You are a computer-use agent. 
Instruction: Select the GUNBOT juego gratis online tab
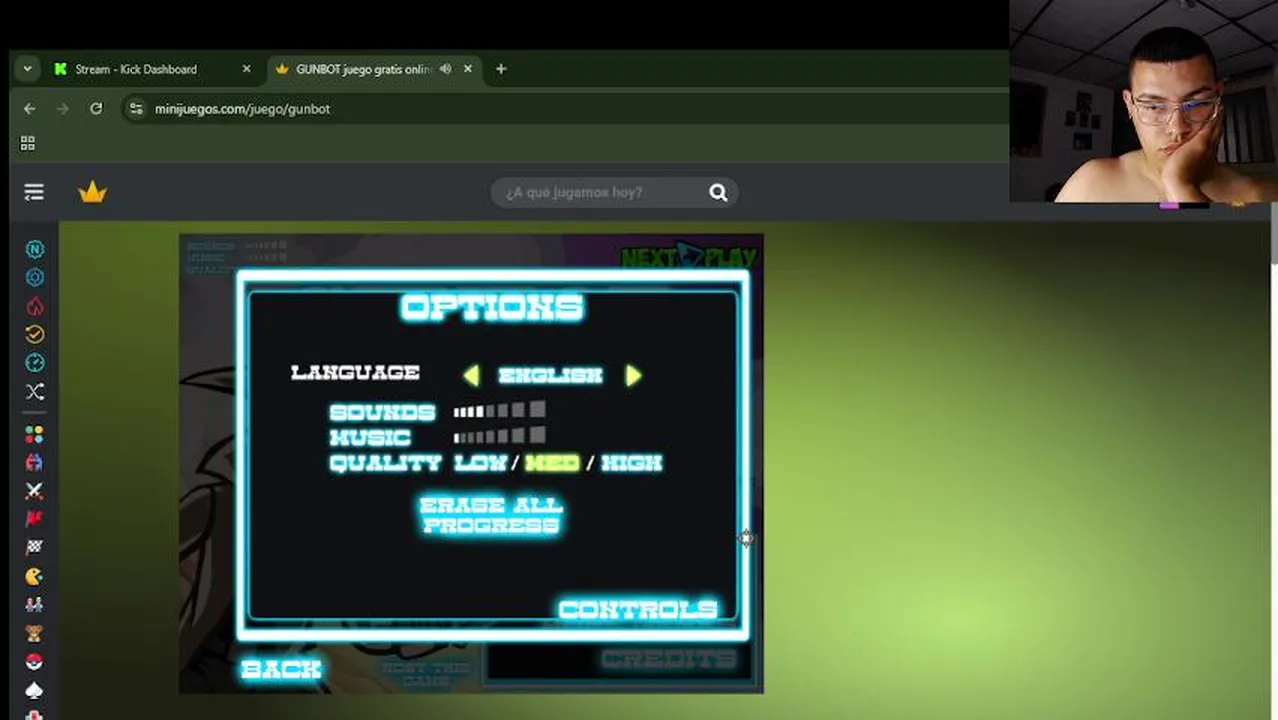click(363, 69)
